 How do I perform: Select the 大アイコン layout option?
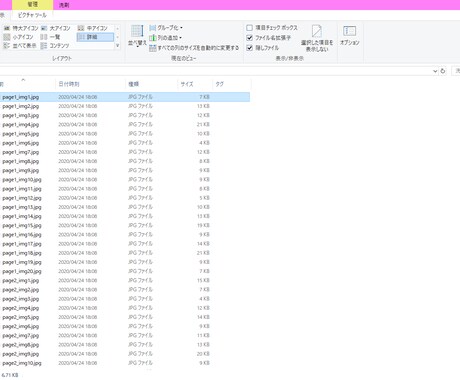coord(56,28)
